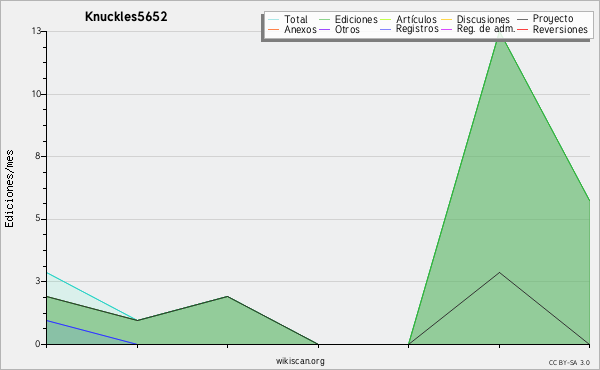Click the CC BY-SA 3.0 license text

point(569,363)
